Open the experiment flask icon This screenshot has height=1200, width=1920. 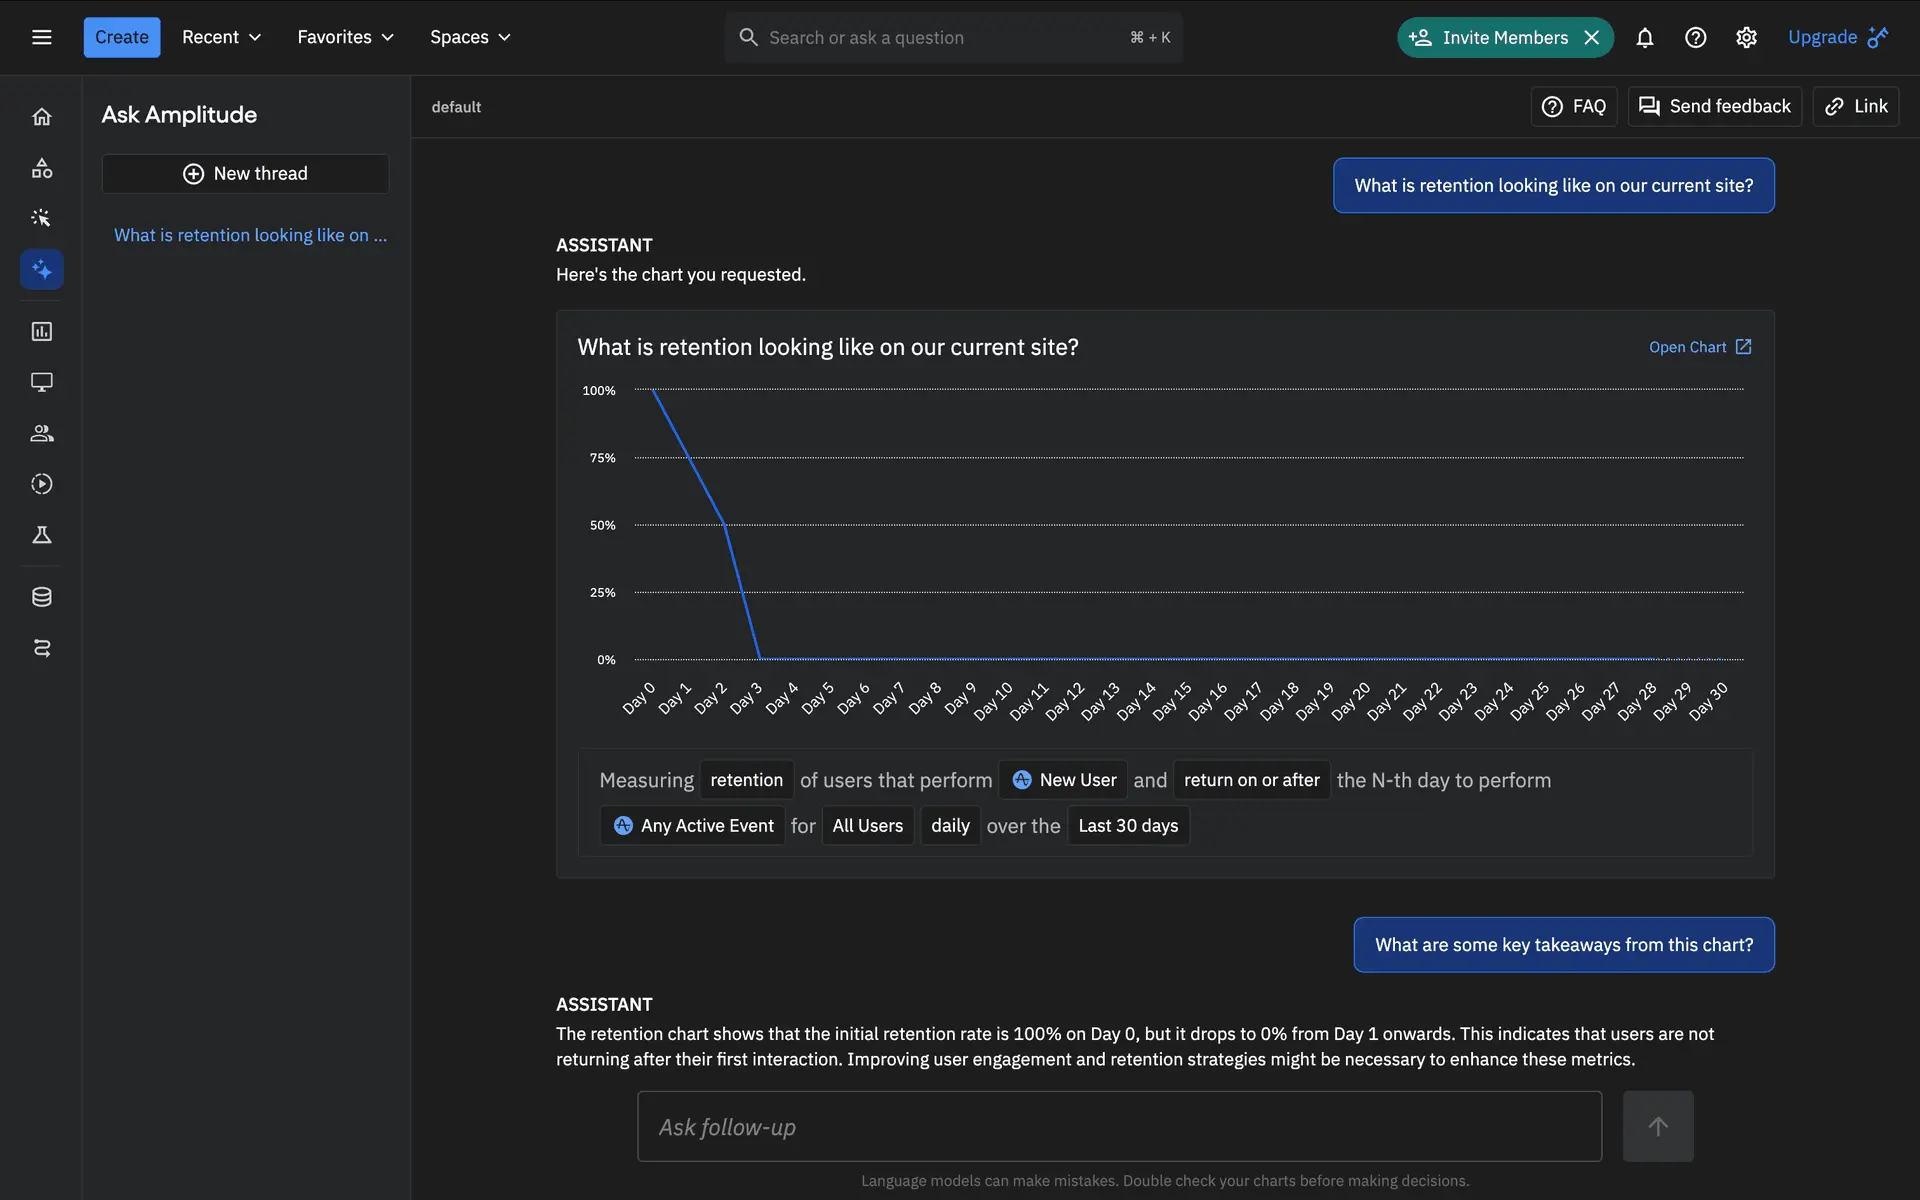(x=41, y=535)
